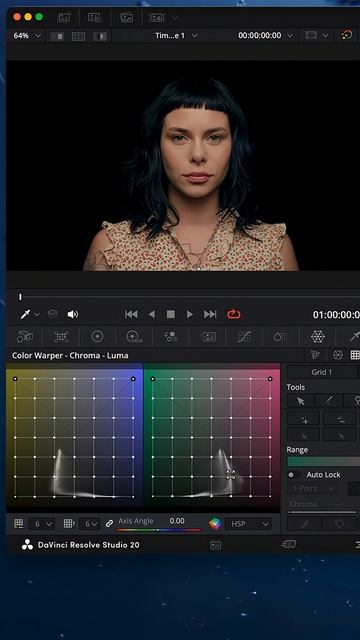Open the Cut page icon
Screen dimensions: 360x640
point(289,544)
